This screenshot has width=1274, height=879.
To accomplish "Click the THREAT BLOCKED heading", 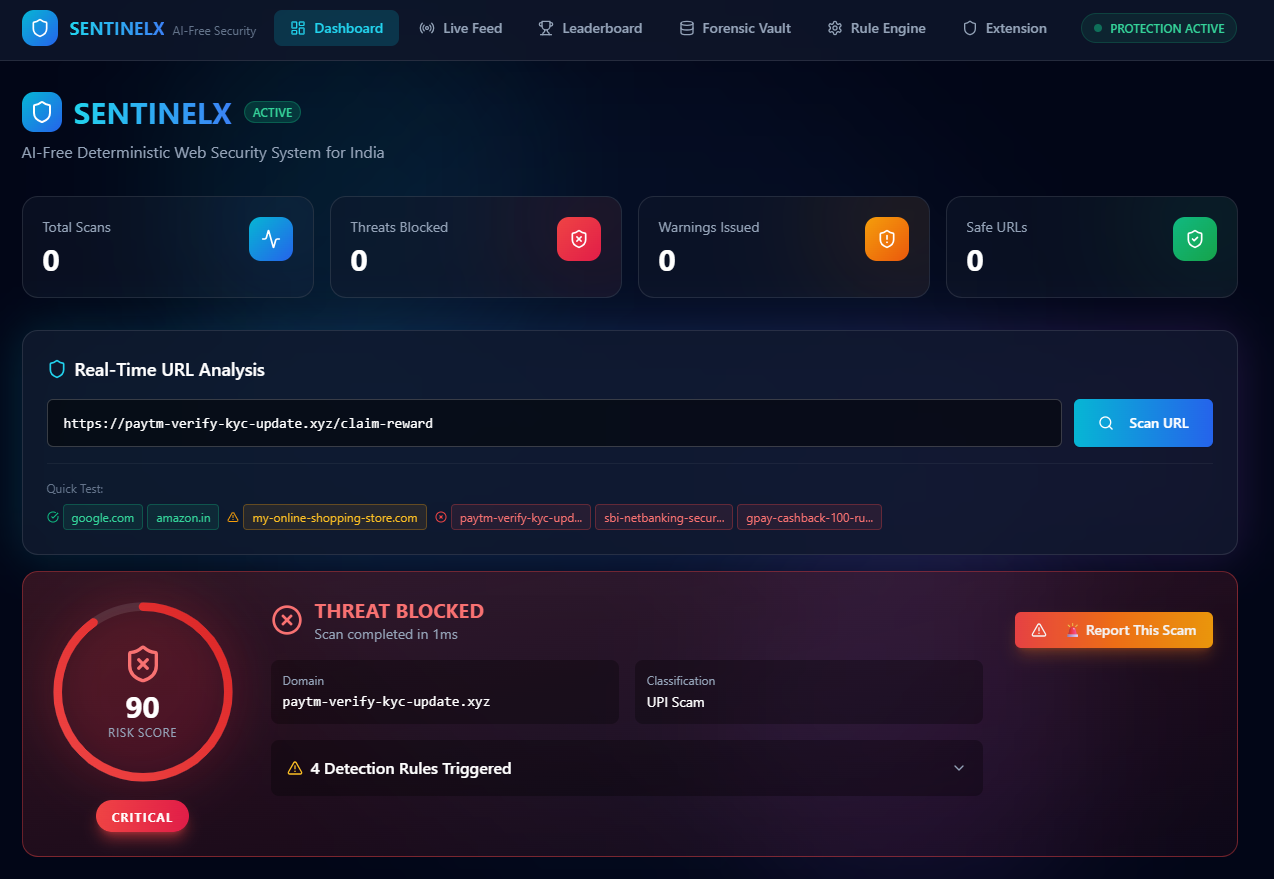I will coord(399,611).
